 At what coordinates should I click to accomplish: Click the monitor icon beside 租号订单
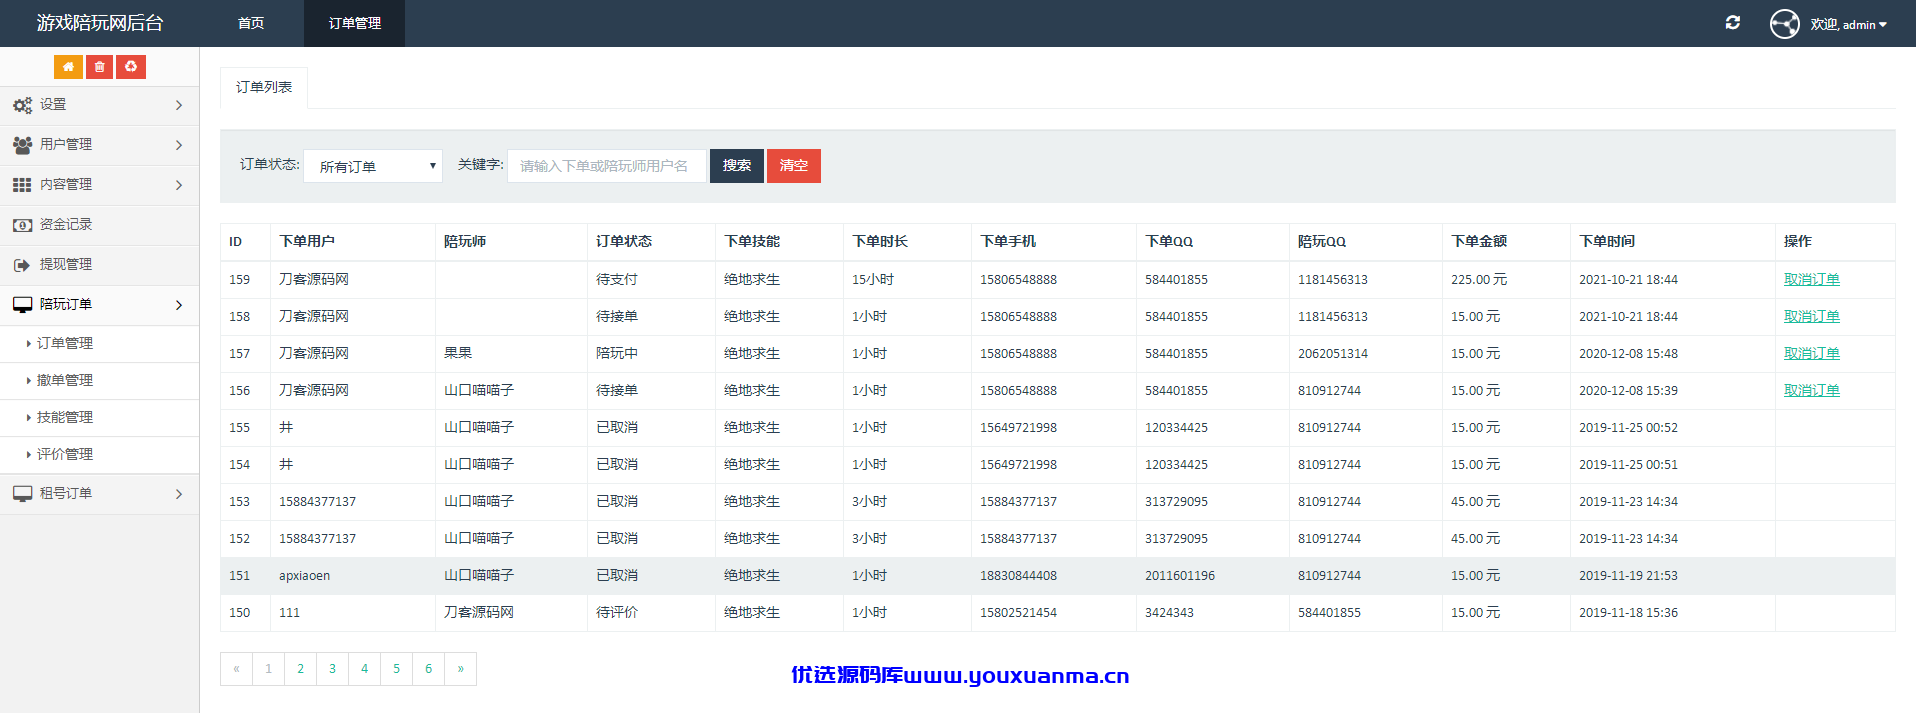pyautogui.click(x=22, y=494)
